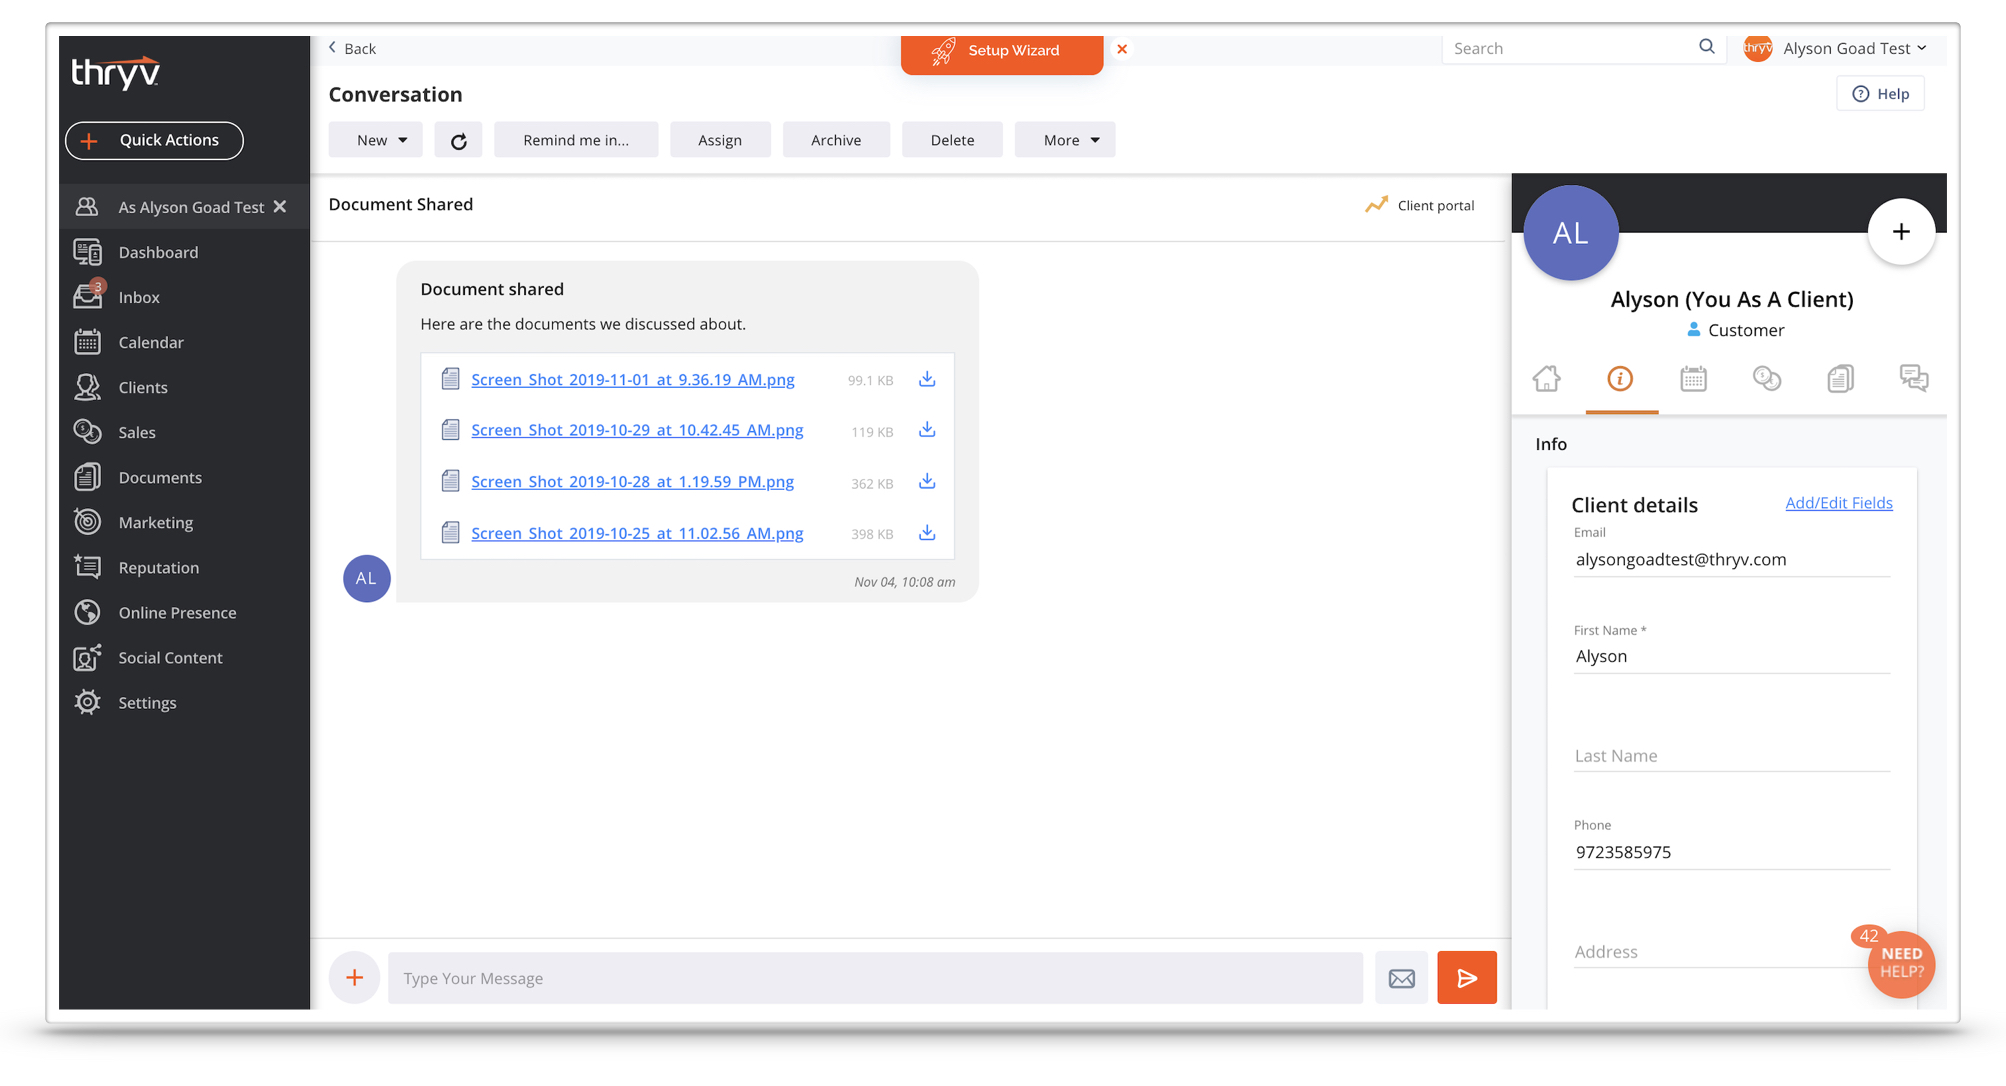The width and height of the screenshot is (2006, 1086).
Task: Edit the client Email field
Action: (1731, 559)
